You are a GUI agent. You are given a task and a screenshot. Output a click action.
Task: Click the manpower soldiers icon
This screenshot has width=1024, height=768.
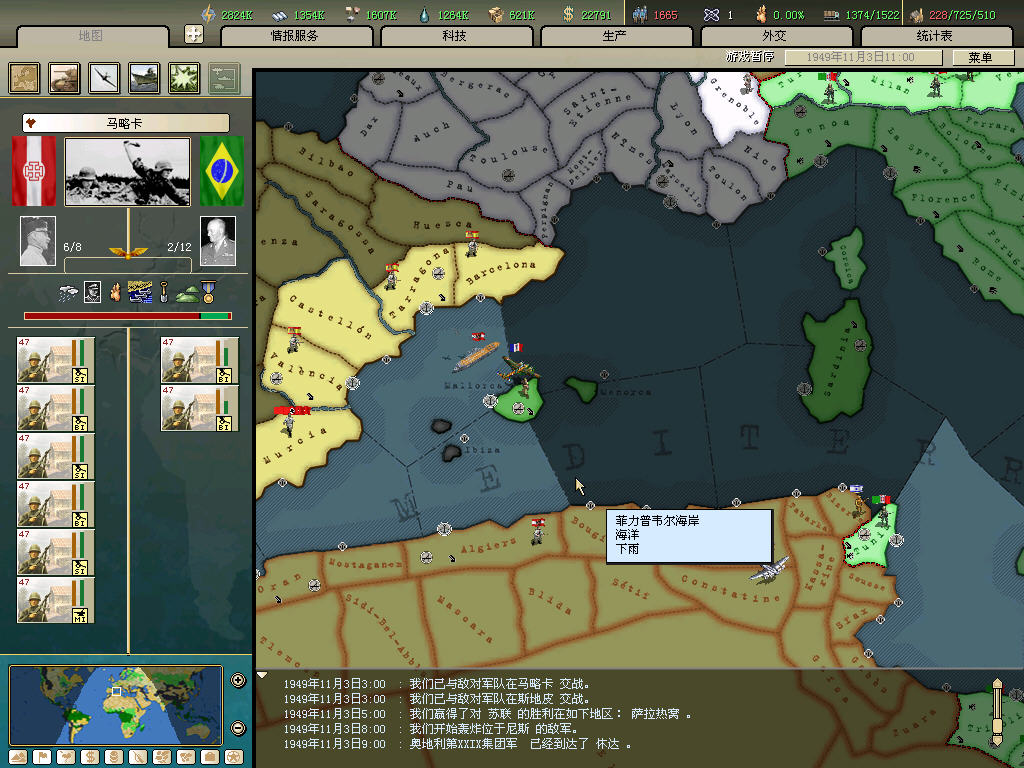pyautogui.click(x=639, y=14)
